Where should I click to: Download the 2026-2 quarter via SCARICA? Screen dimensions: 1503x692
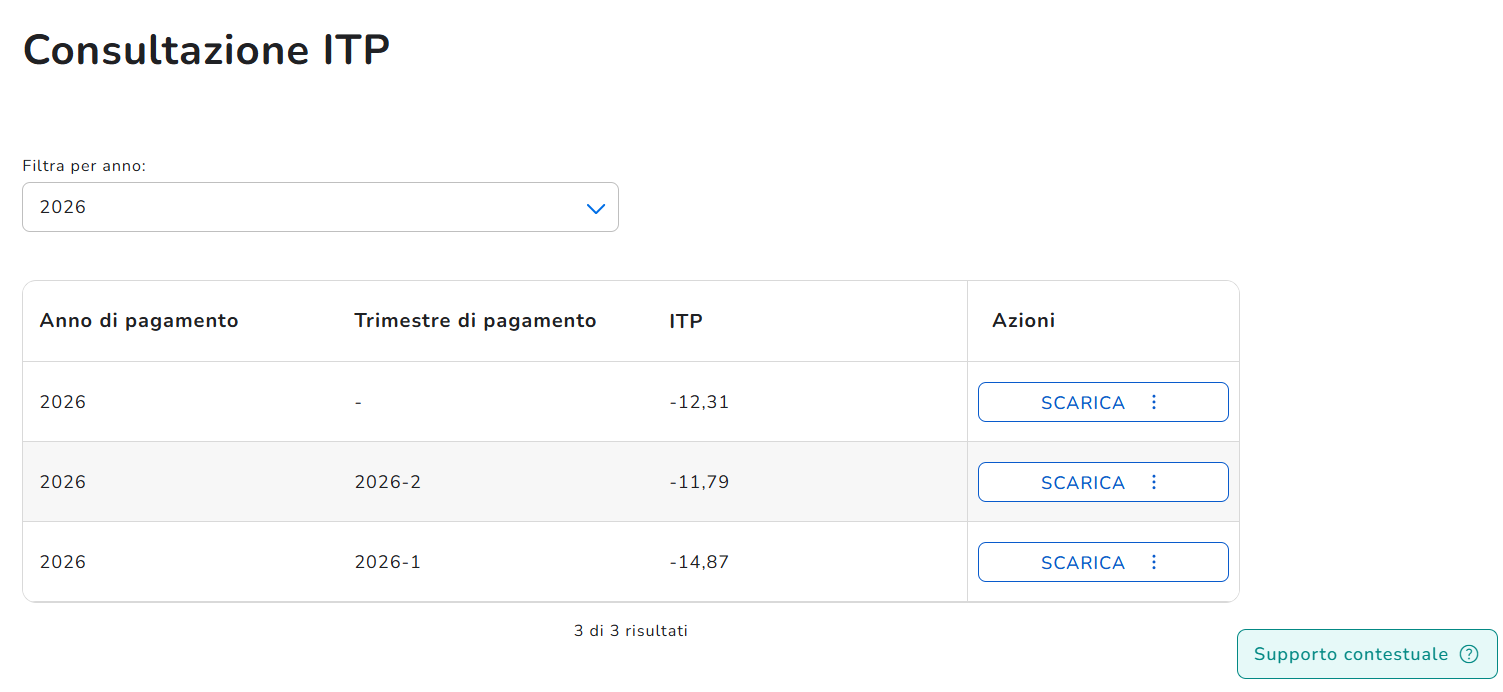(x=1083, y=482)
